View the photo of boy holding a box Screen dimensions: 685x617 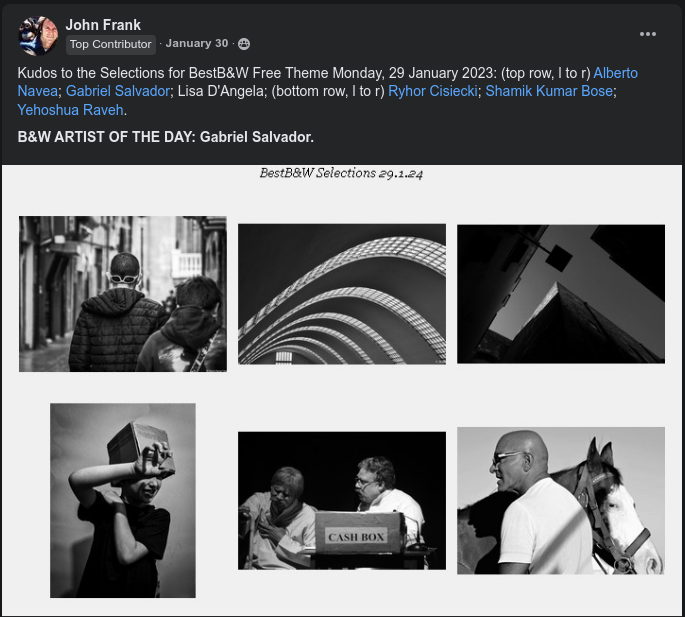click(123, 500)
